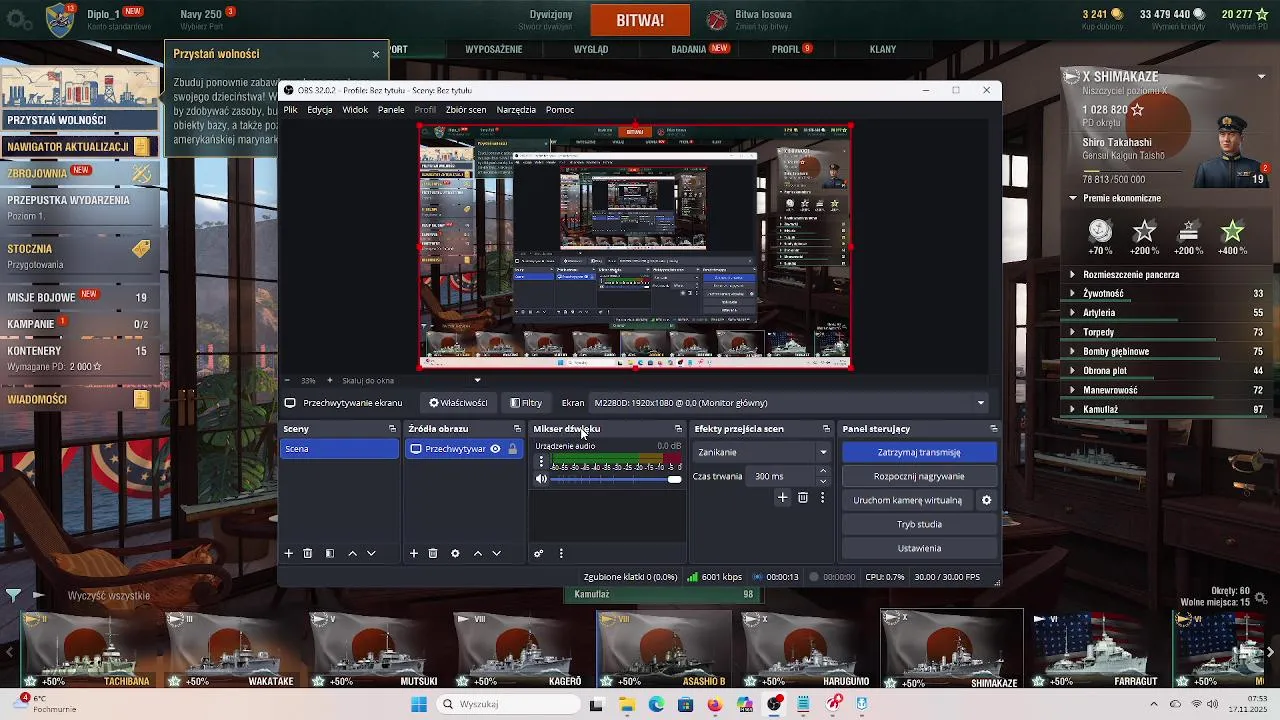Switch to WYPOSAŻENIE tab in game

(494, 49)
